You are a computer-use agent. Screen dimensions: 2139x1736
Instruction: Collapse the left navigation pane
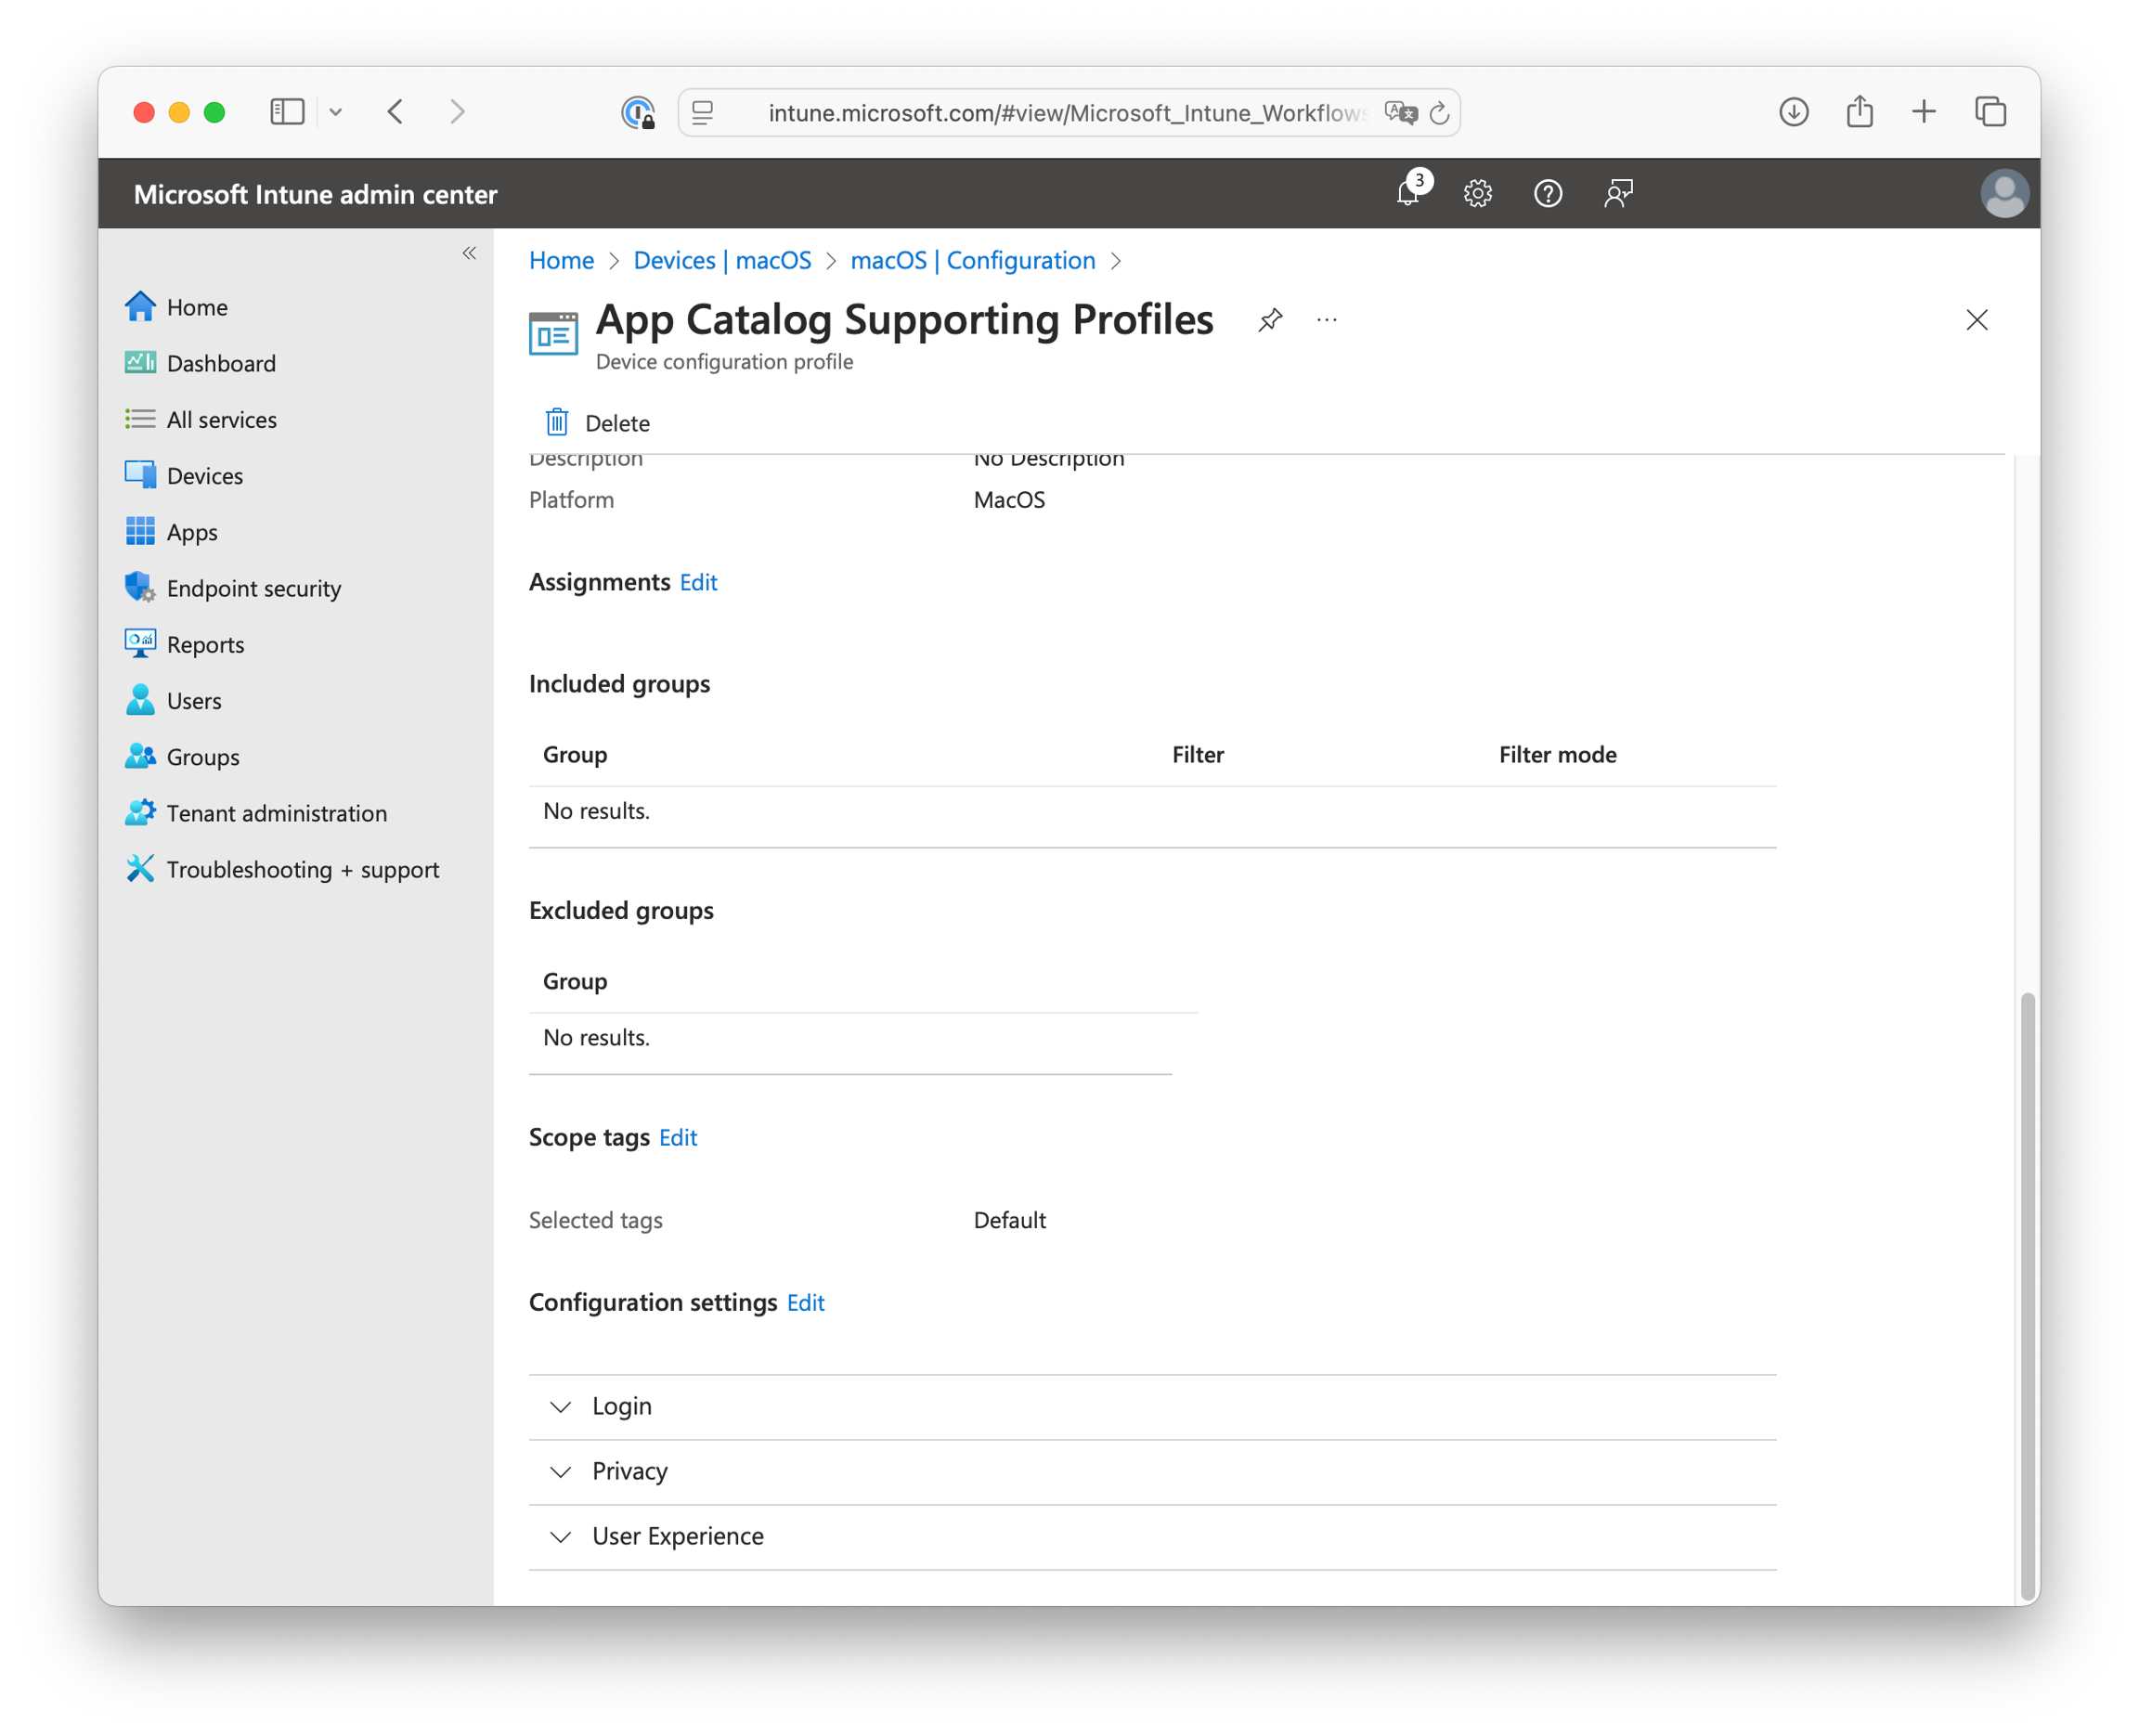pyautogui.click(x=469, y=253)
